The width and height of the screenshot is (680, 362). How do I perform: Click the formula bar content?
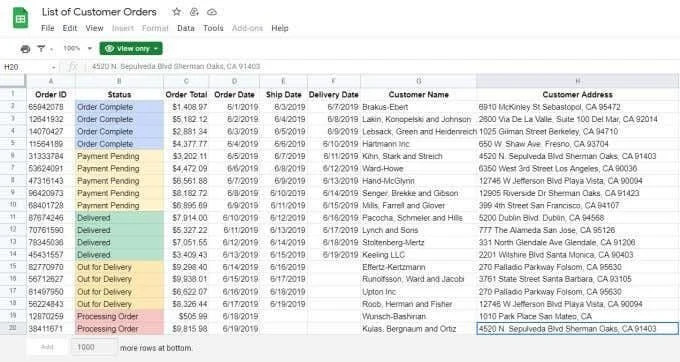[x=176, y=66]
